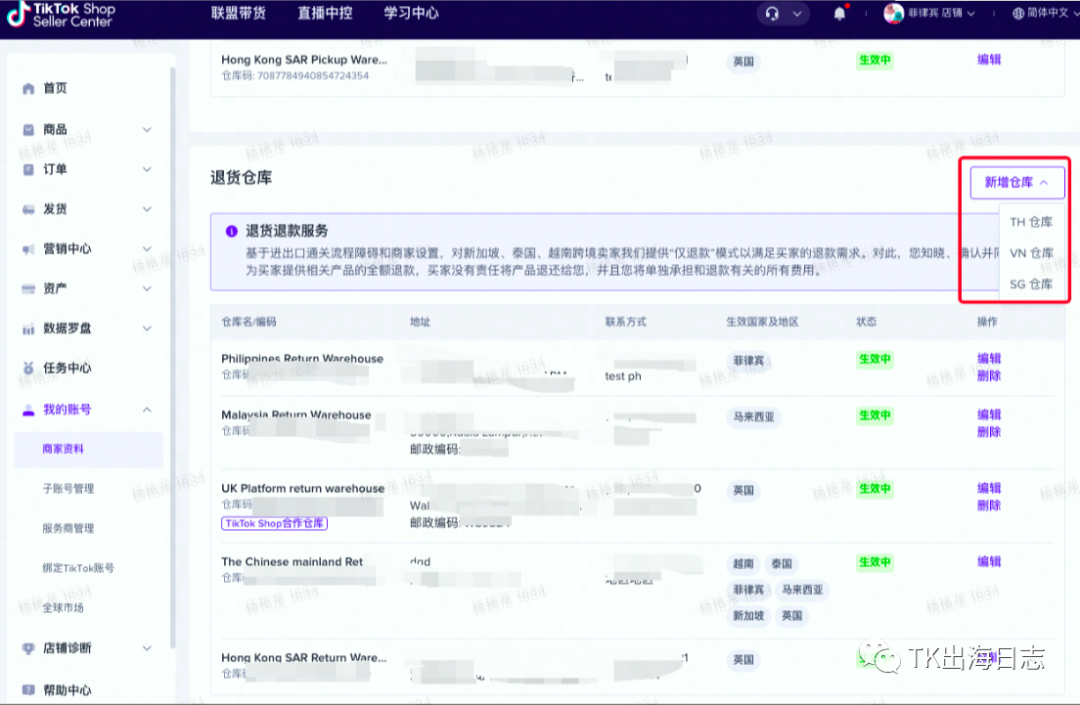Click the info icon beside 退货退款服务

231,231
